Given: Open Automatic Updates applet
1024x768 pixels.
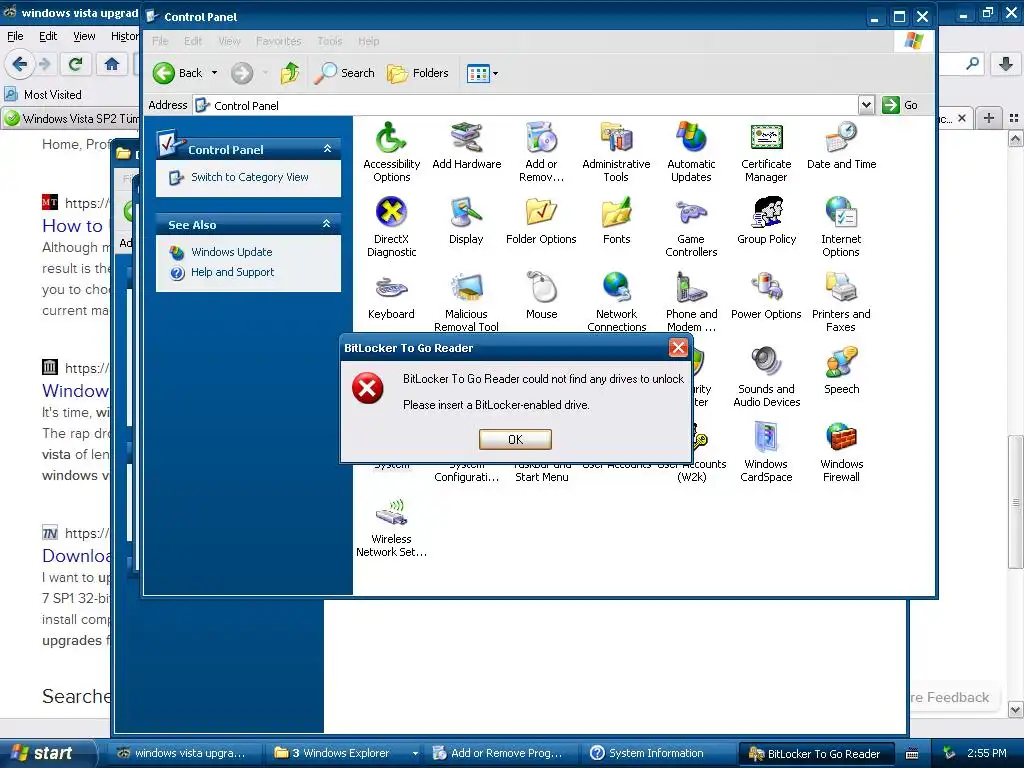Looking at the screenshot, I should pyautogui.click(x=691, y=152).
